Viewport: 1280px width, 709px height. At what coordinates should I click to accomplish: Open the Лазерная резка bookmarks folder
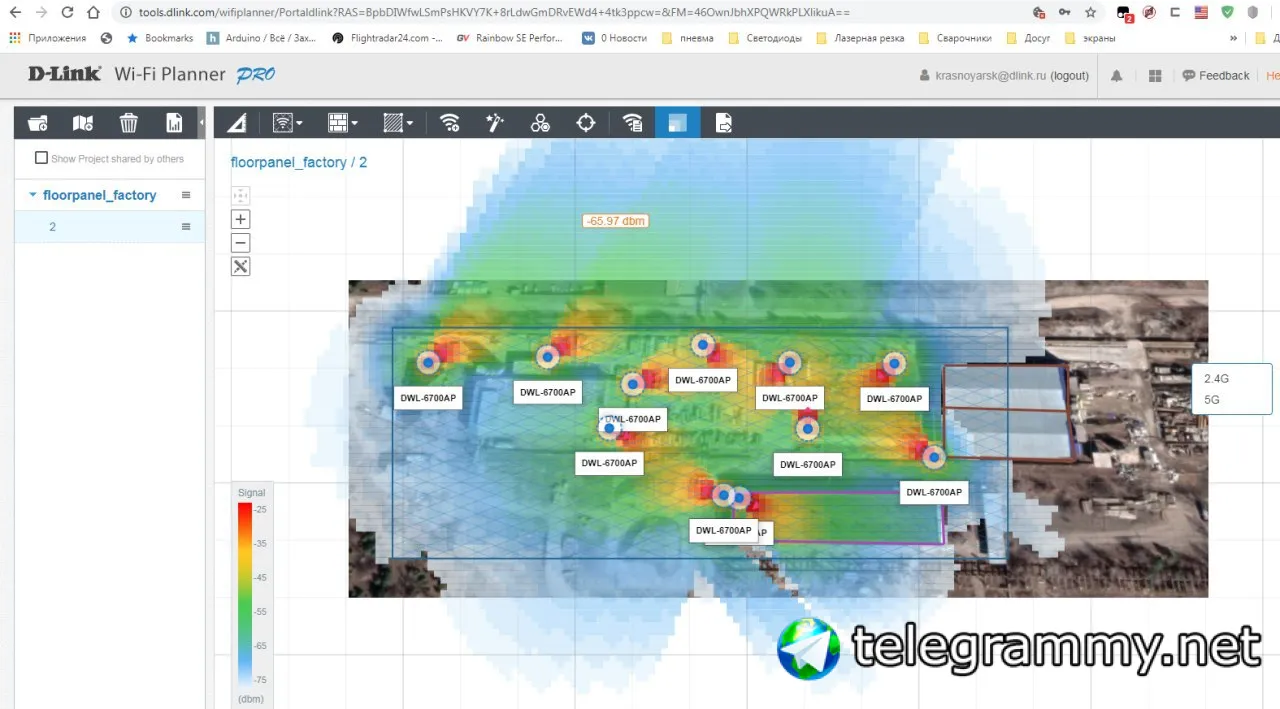pos(861,38)
